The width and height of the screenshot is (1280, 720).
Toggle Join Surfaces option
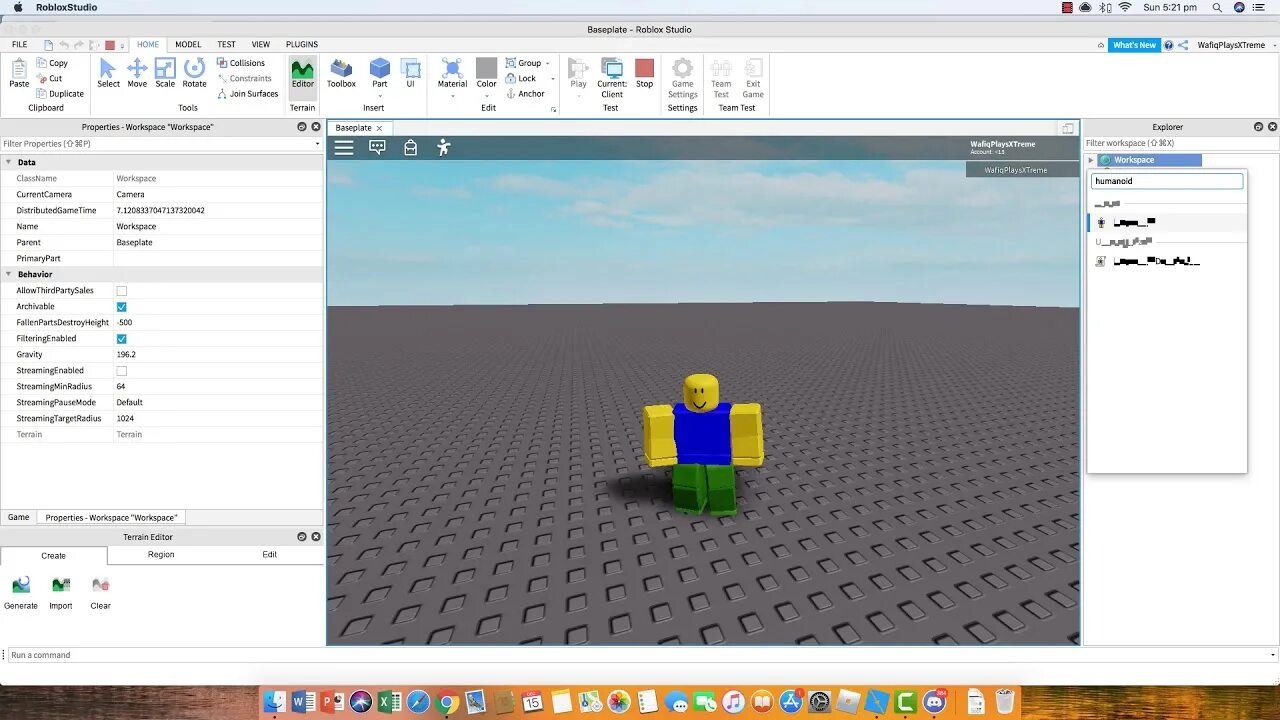[247, 94]
